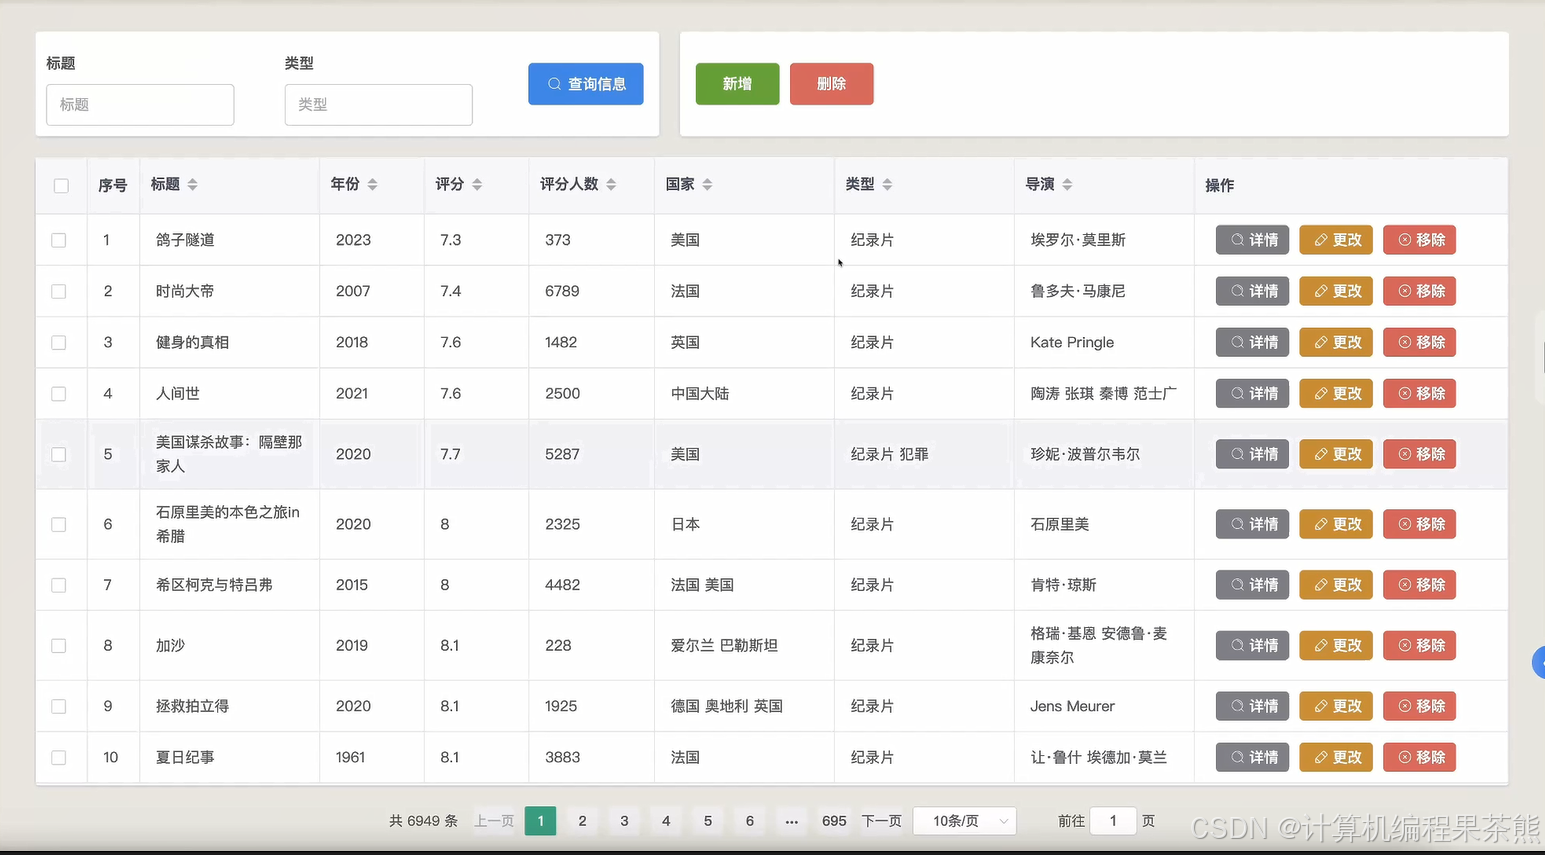Check the box for 时尚大帝 row

[59, 291]
